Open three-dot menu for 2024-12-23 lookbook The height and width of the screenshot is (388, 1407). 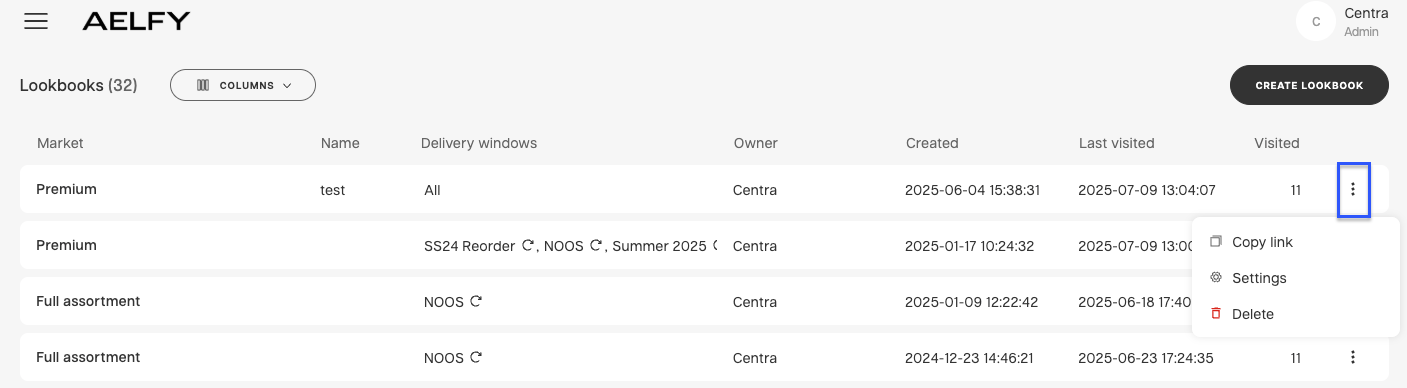coord(1353,357)
